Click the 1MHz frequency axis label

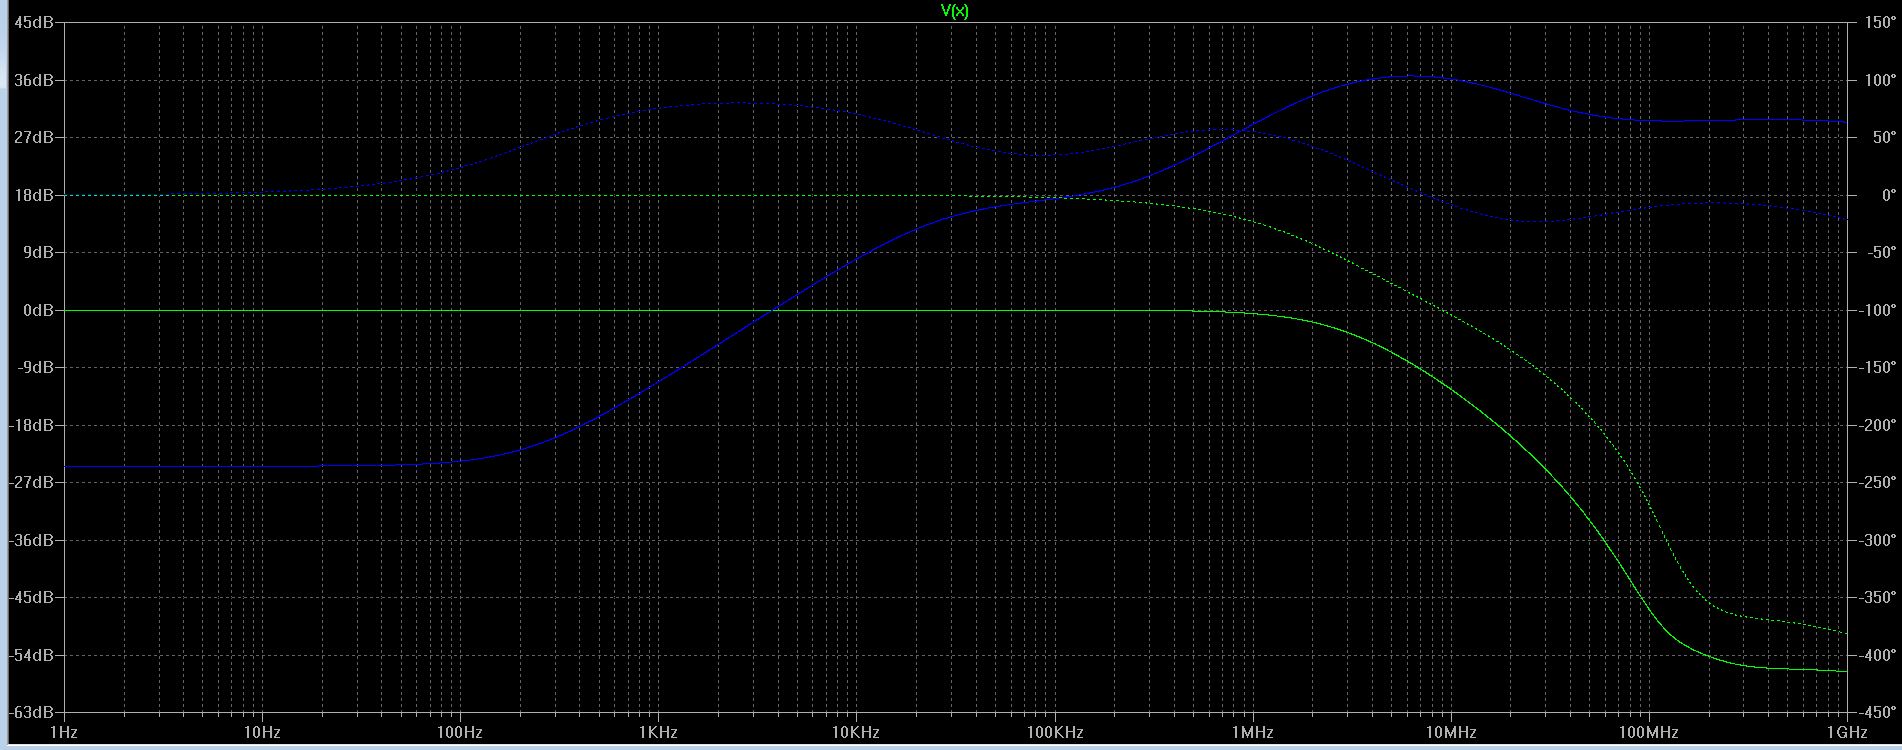click(x=1252, y=732)
